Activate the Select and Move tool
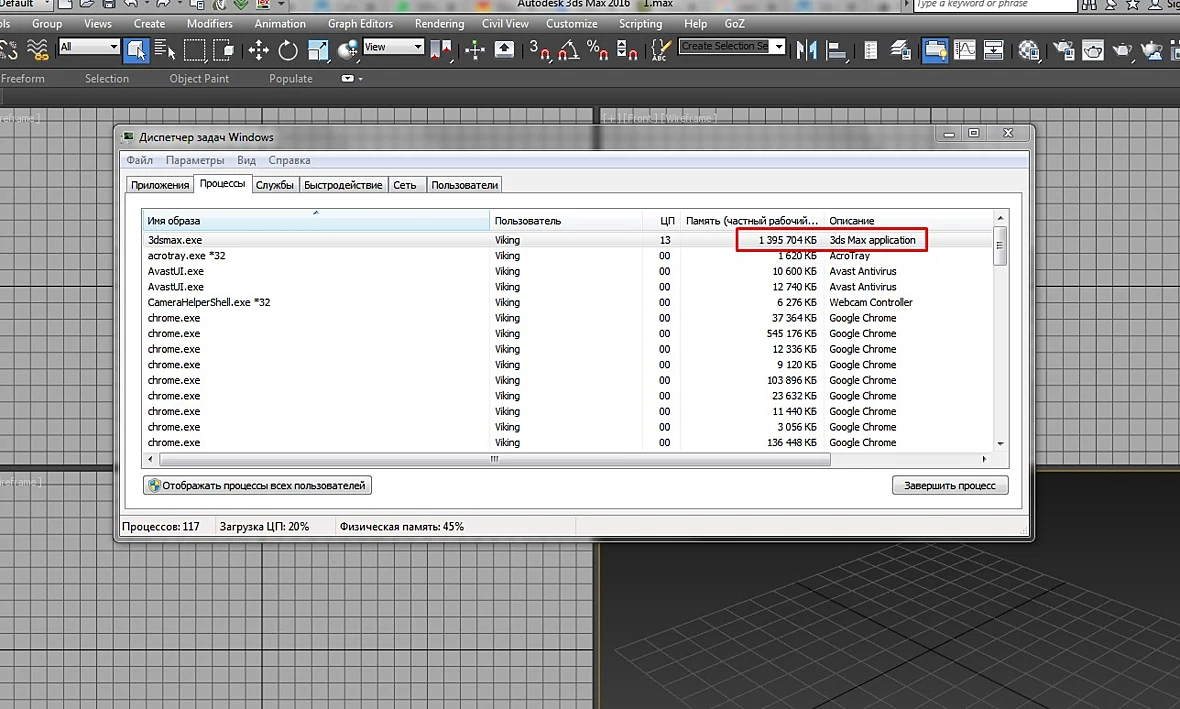The image size is (1180, 709). pos(258,50)
